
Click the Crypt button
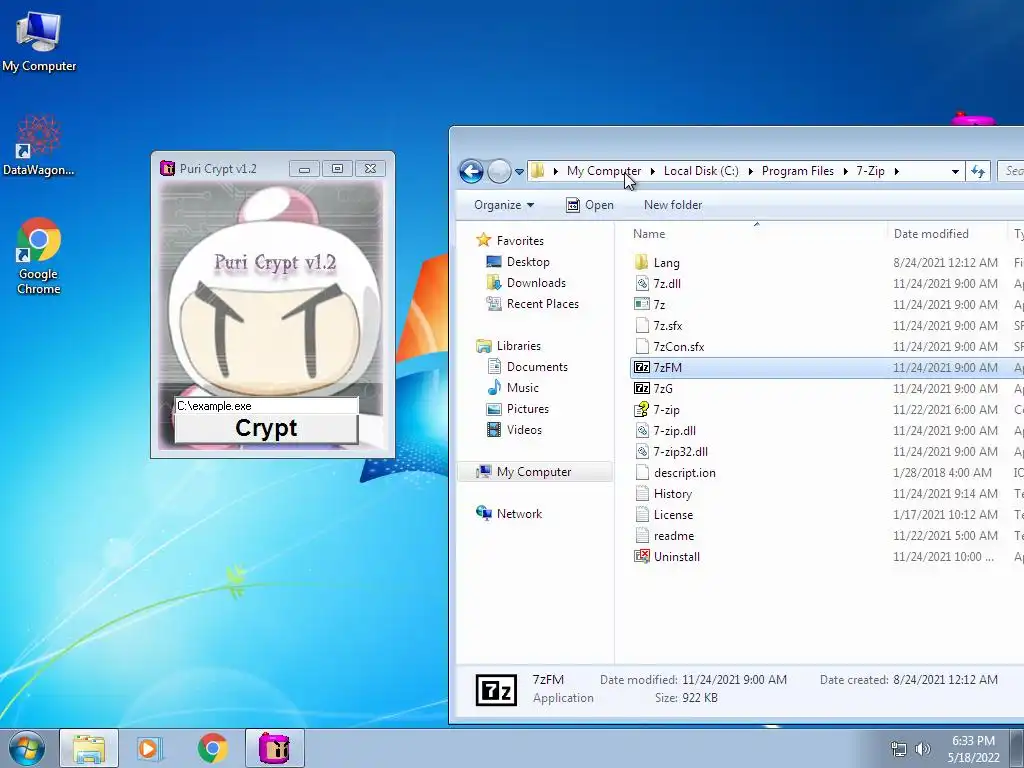point(266,428)
